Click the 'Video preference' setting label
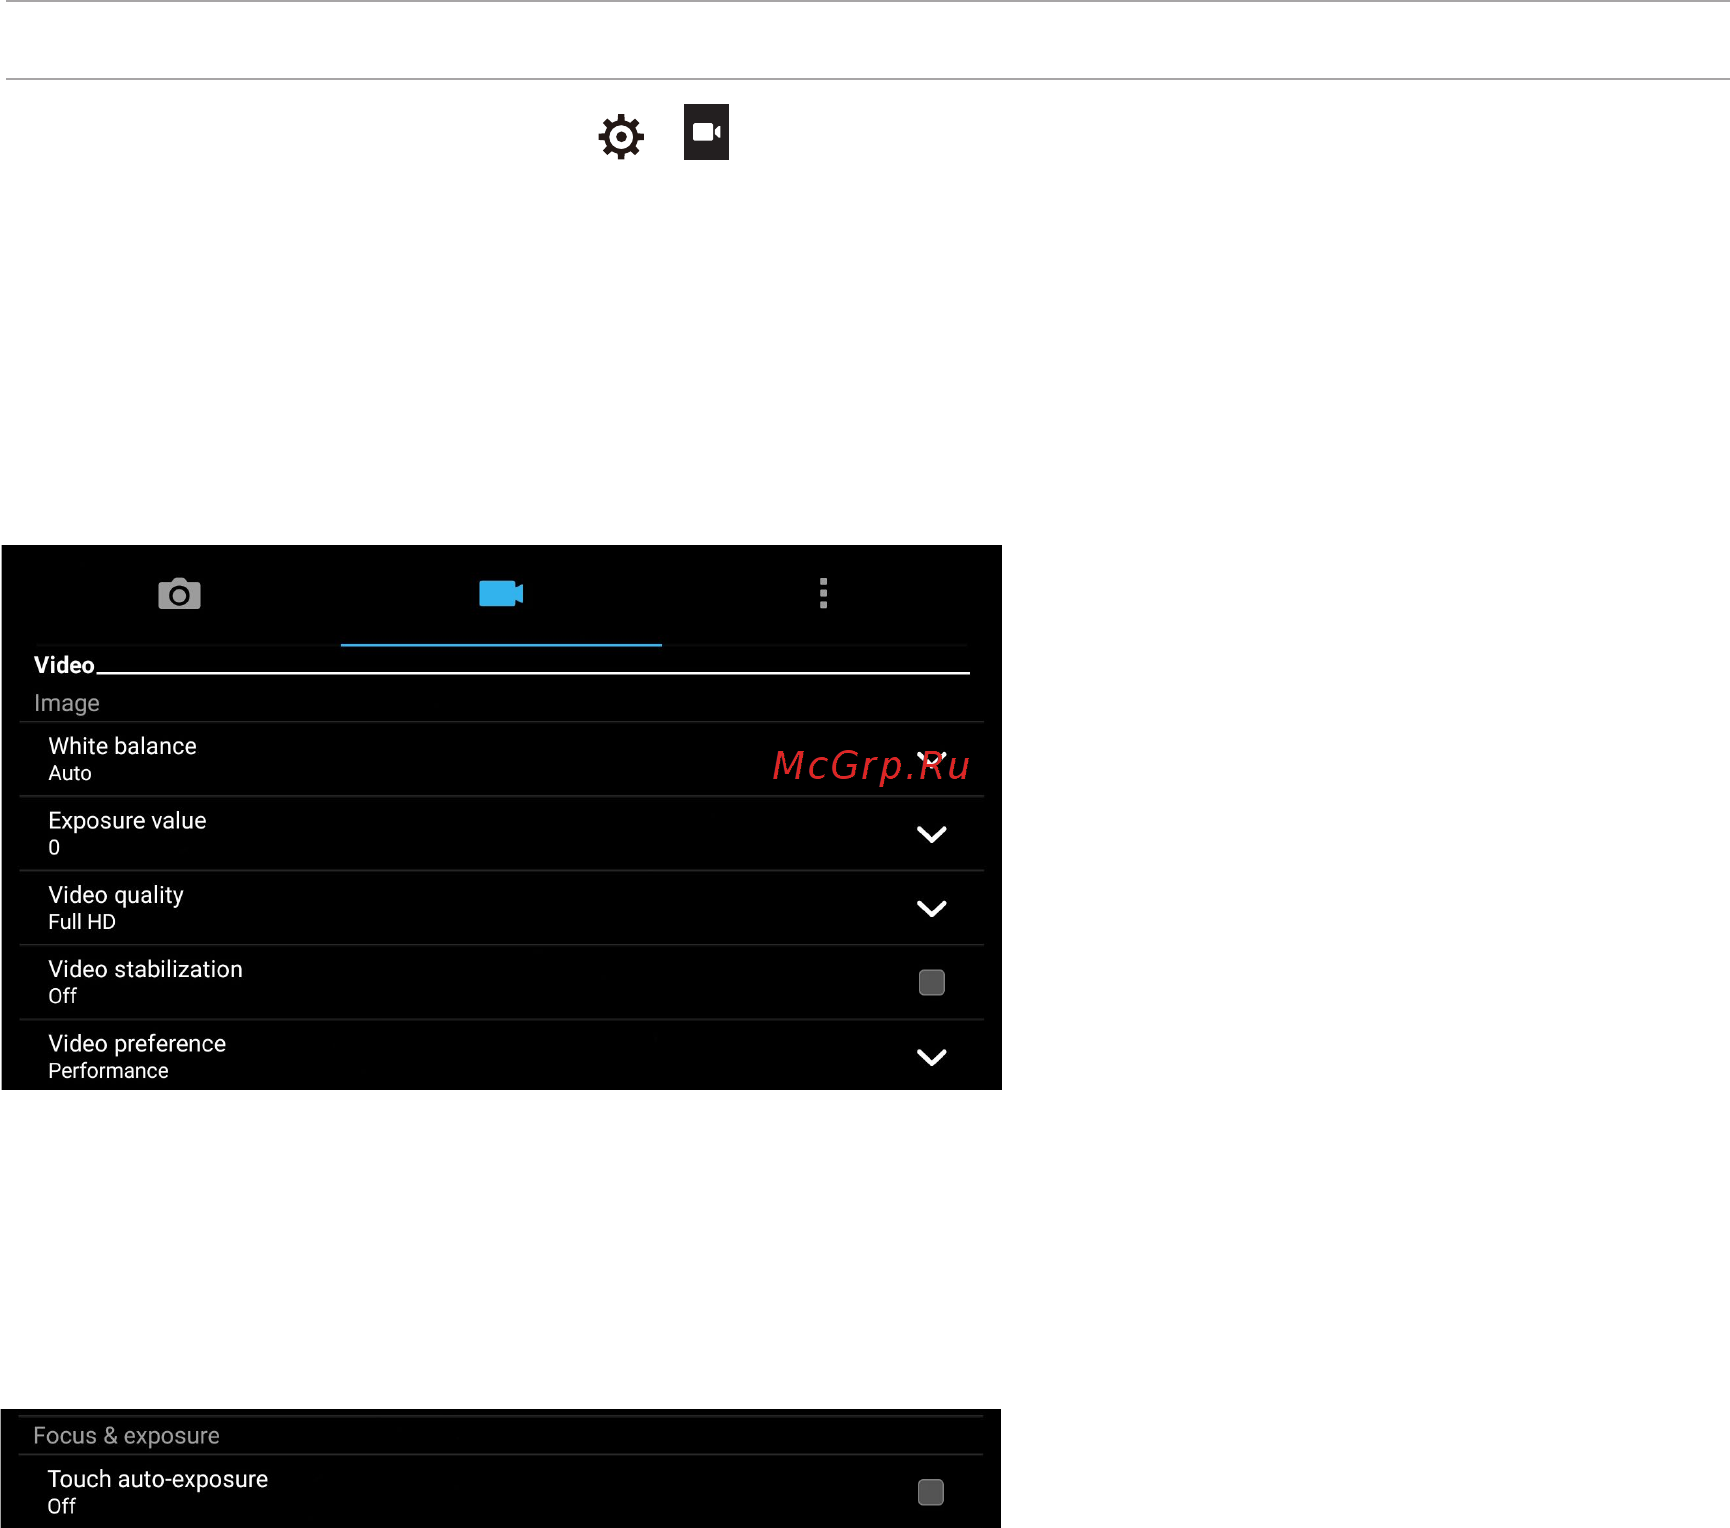The image size is (1730, 1528). click(x=137, y=1044)
